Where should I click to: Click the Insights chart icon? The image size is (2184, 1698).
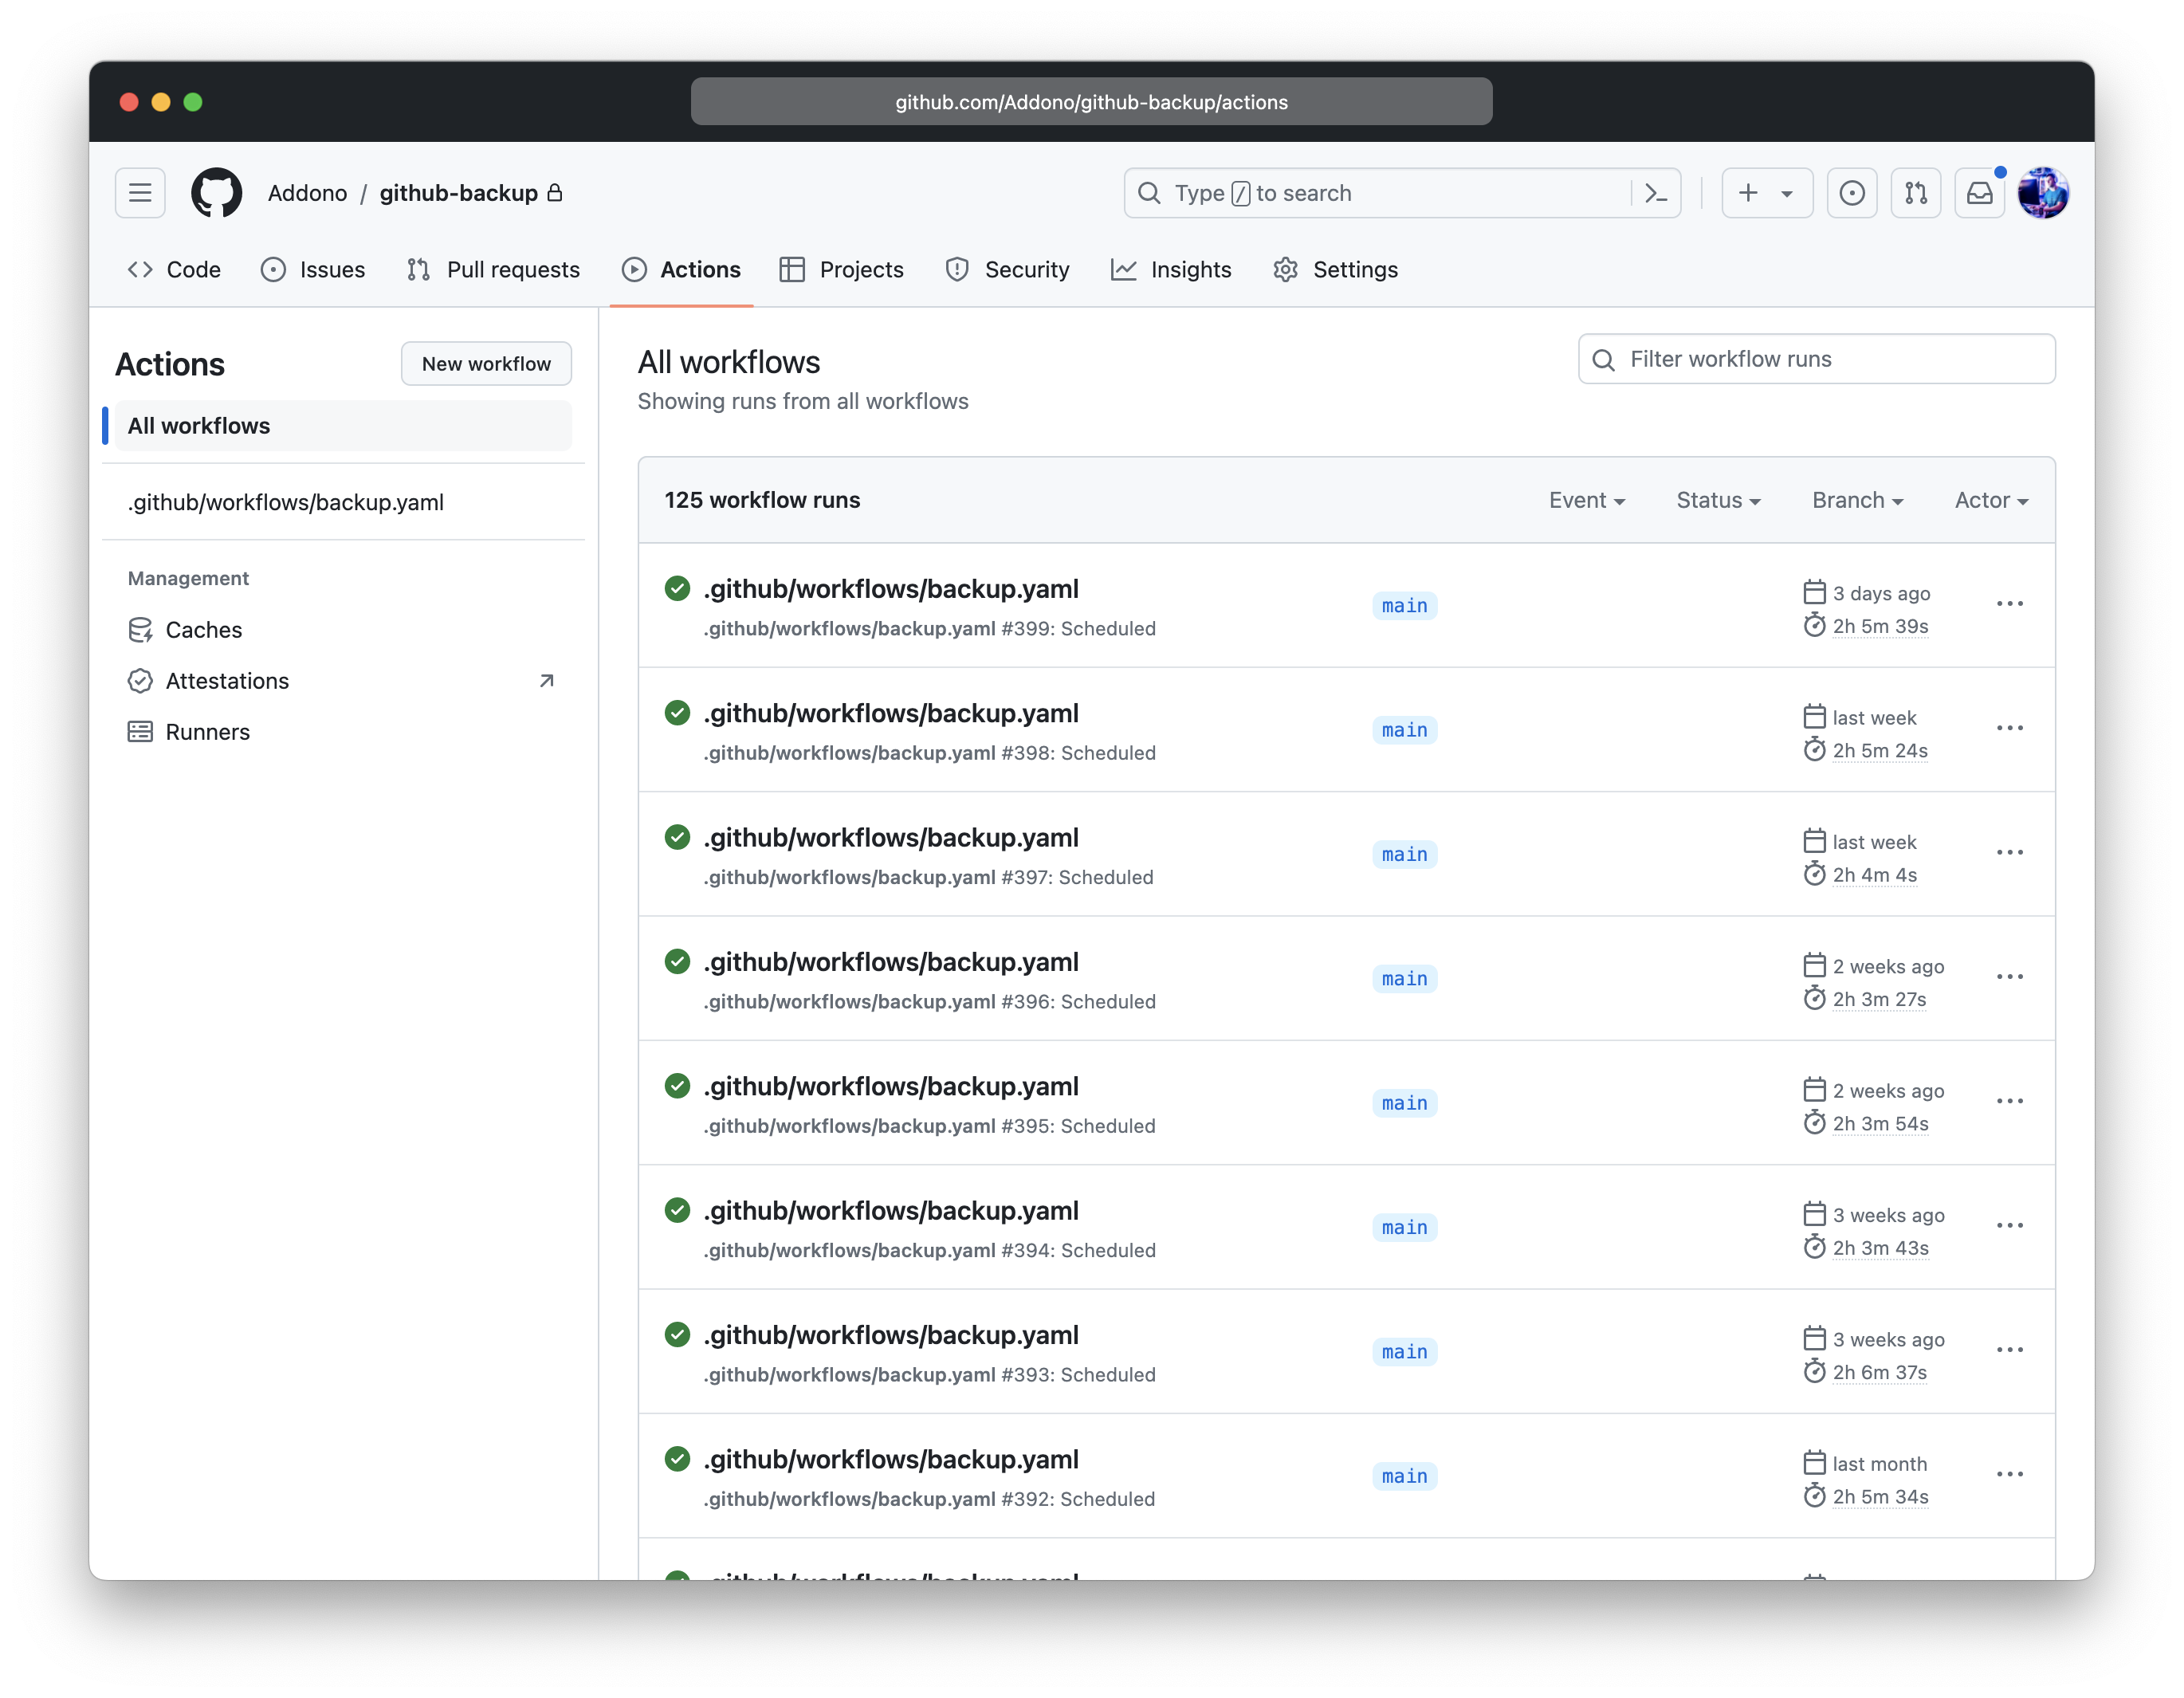tap(1127, 269)
